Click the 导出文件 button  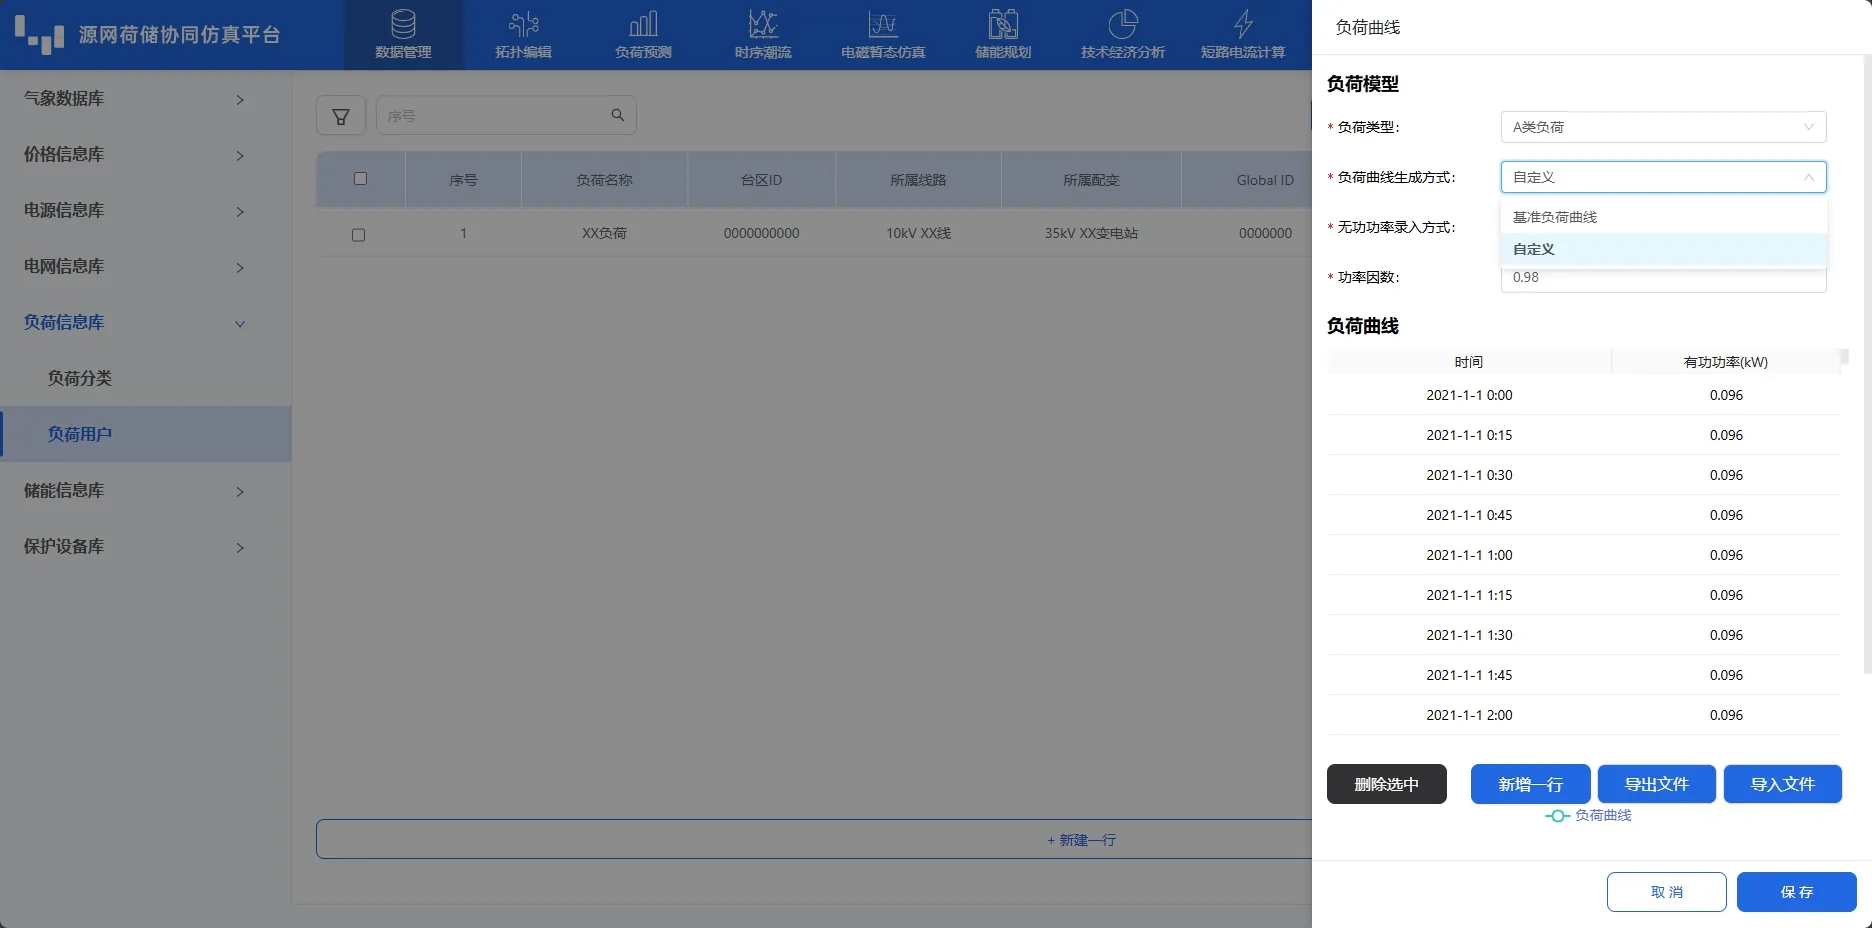click(1656, 784)
